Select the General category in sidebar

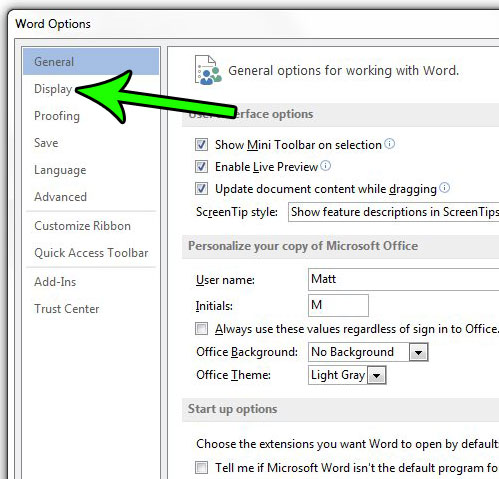(91, 62)
